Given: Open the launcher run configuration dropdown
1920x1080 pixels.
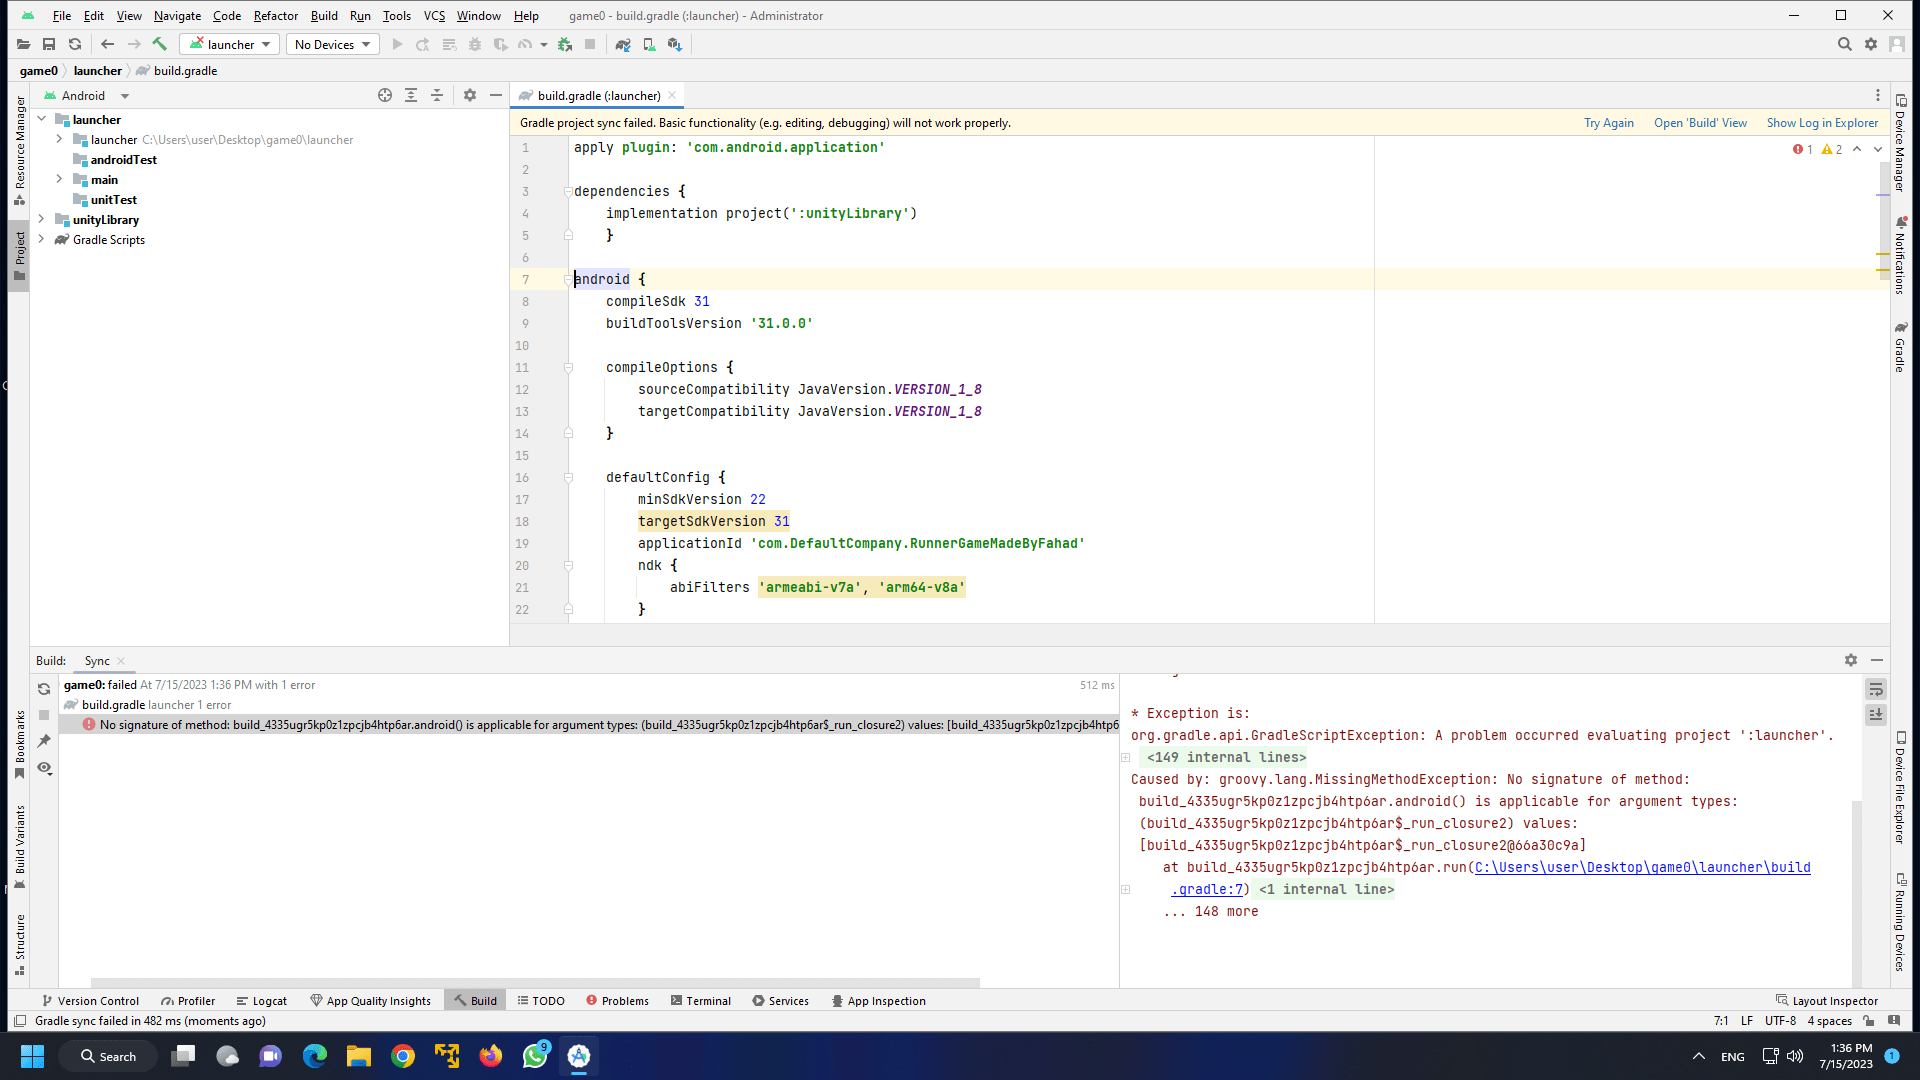Looking at the screenshot, I should pos(230,44).
